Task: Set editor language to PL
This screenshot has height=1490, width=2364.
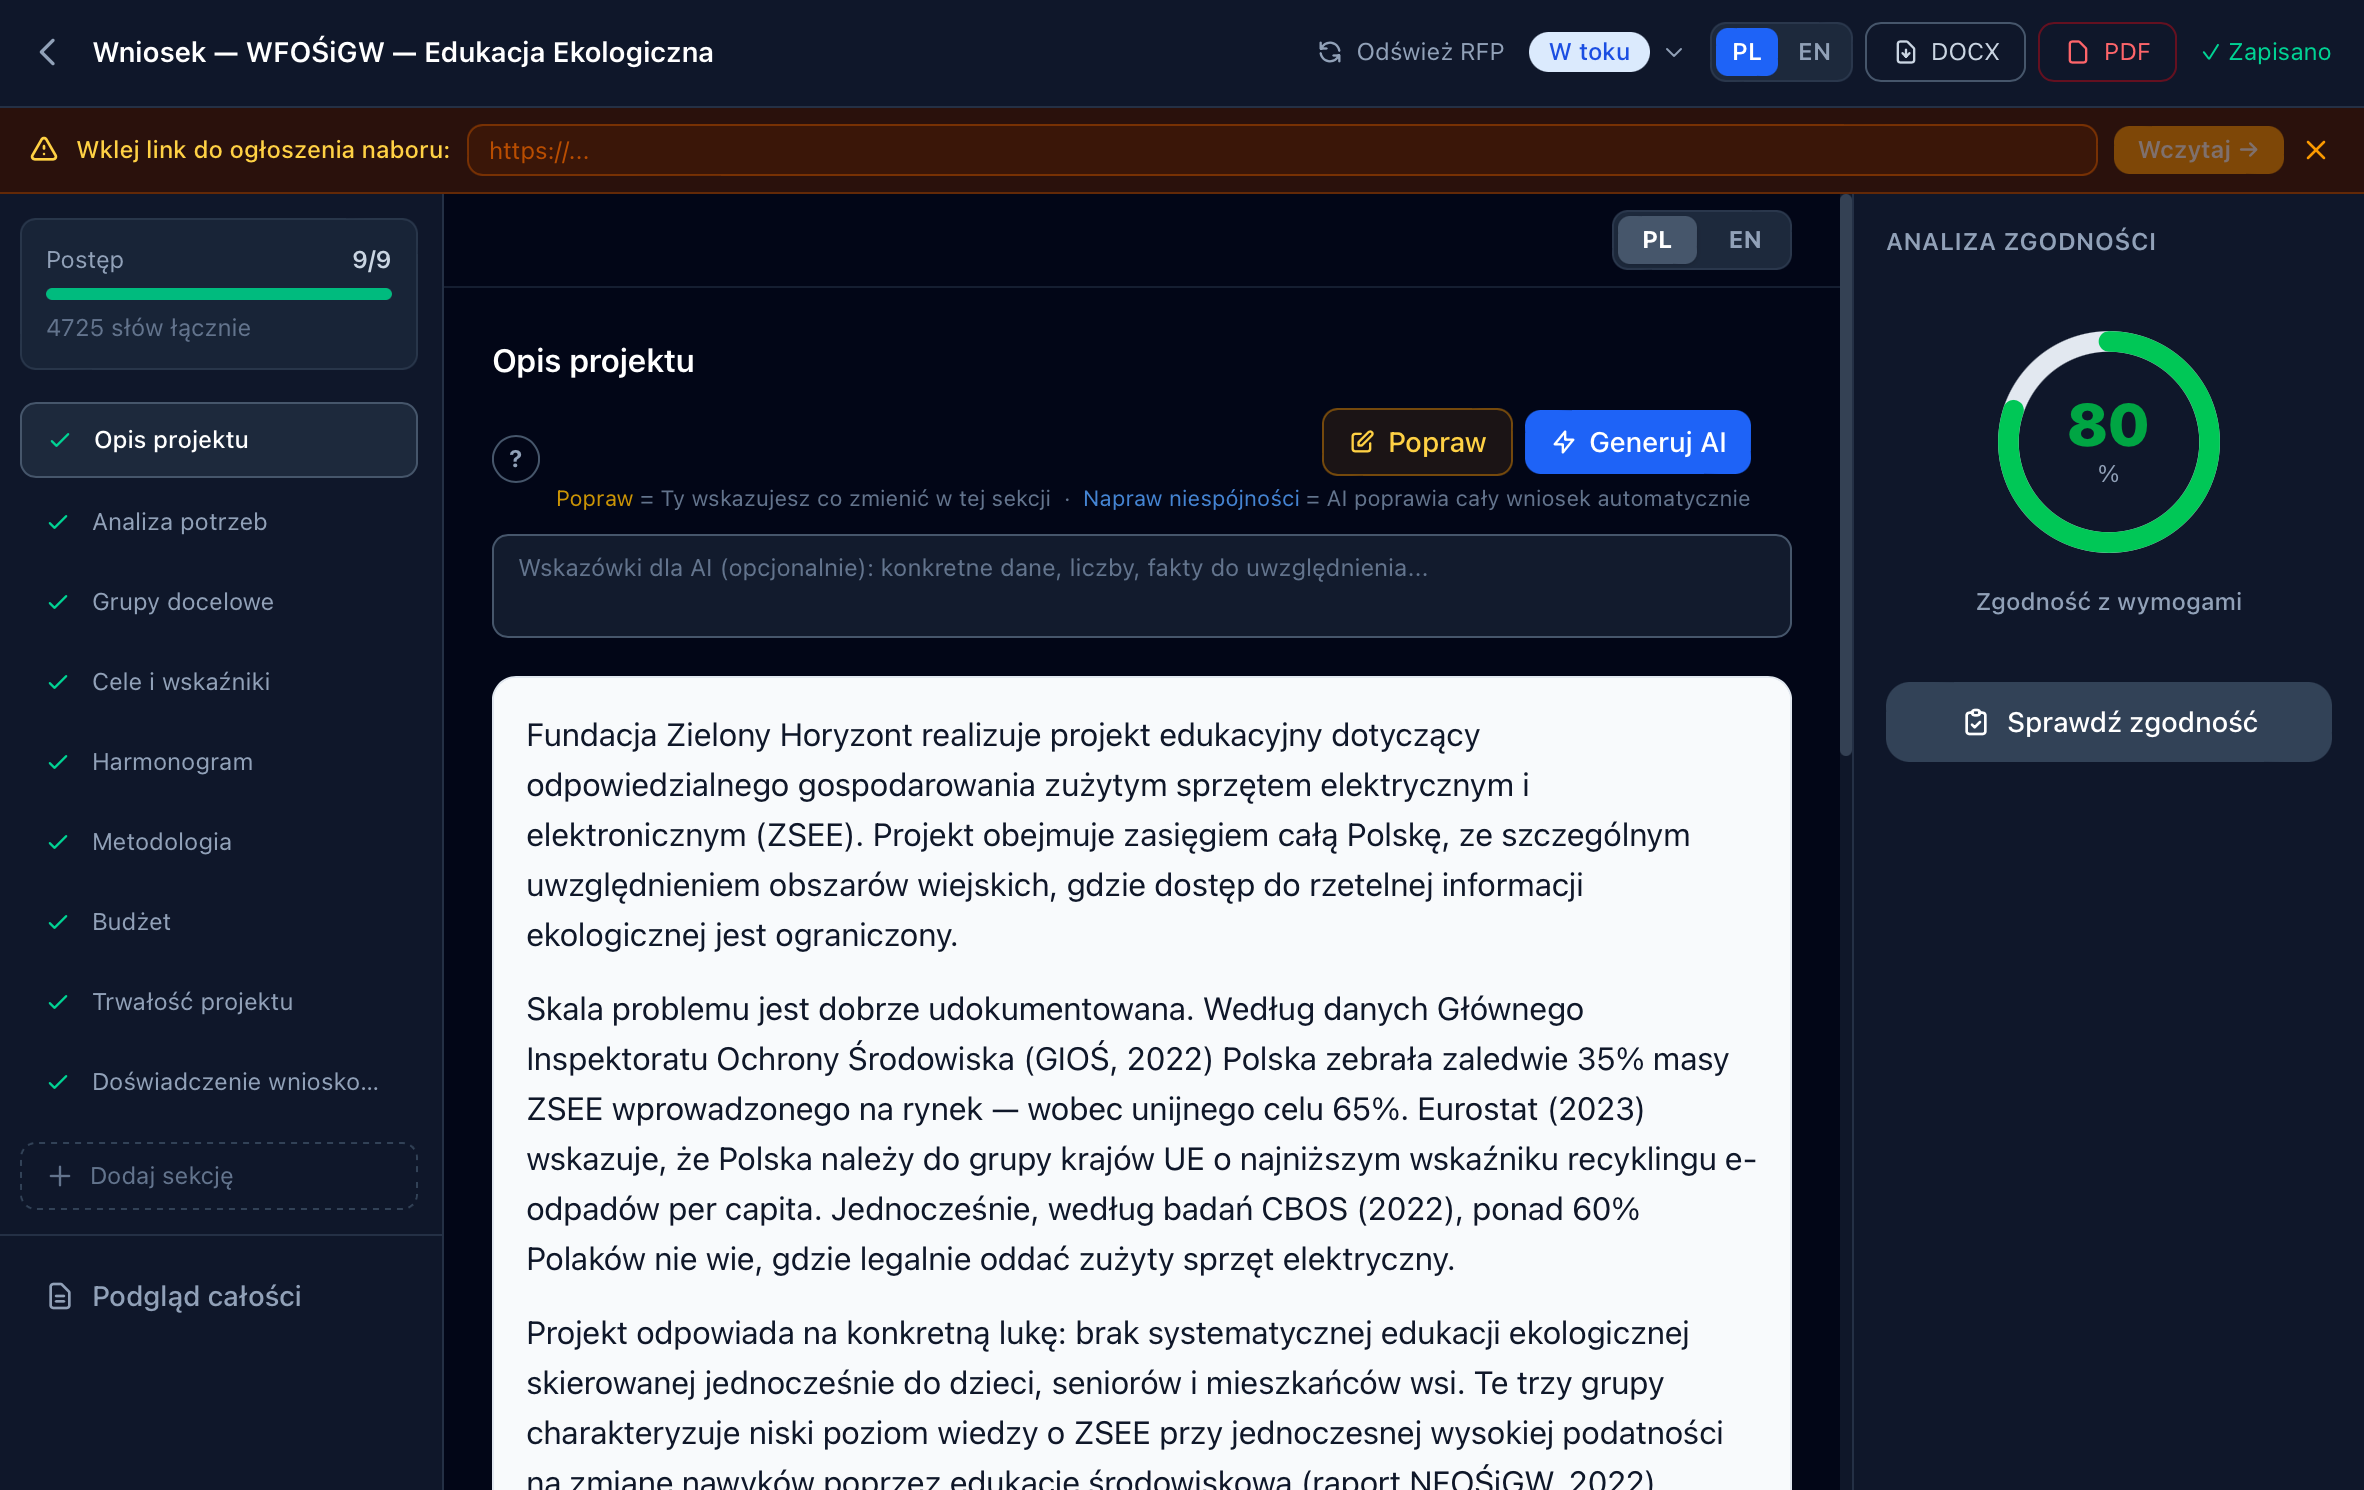Action: (x=1656, y=240)
